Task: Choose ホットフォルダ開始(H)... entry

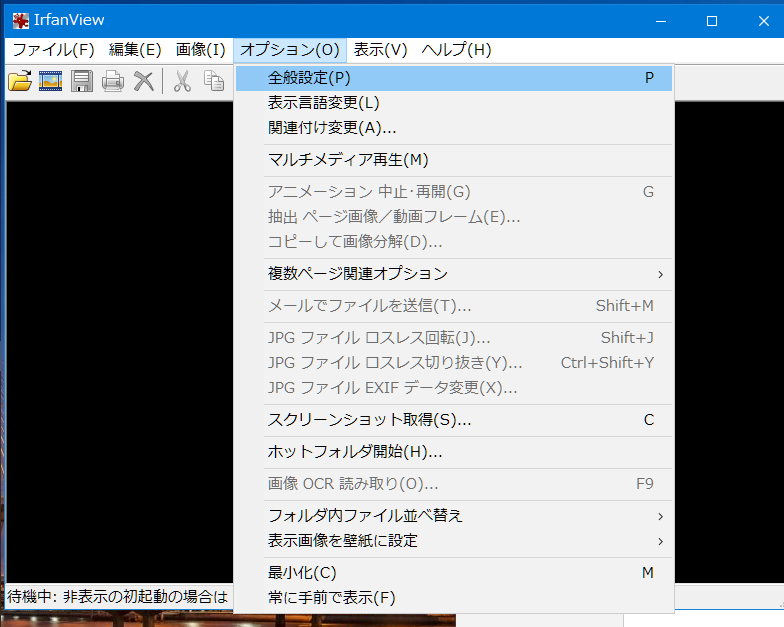Action: click(x=454, y=452)
